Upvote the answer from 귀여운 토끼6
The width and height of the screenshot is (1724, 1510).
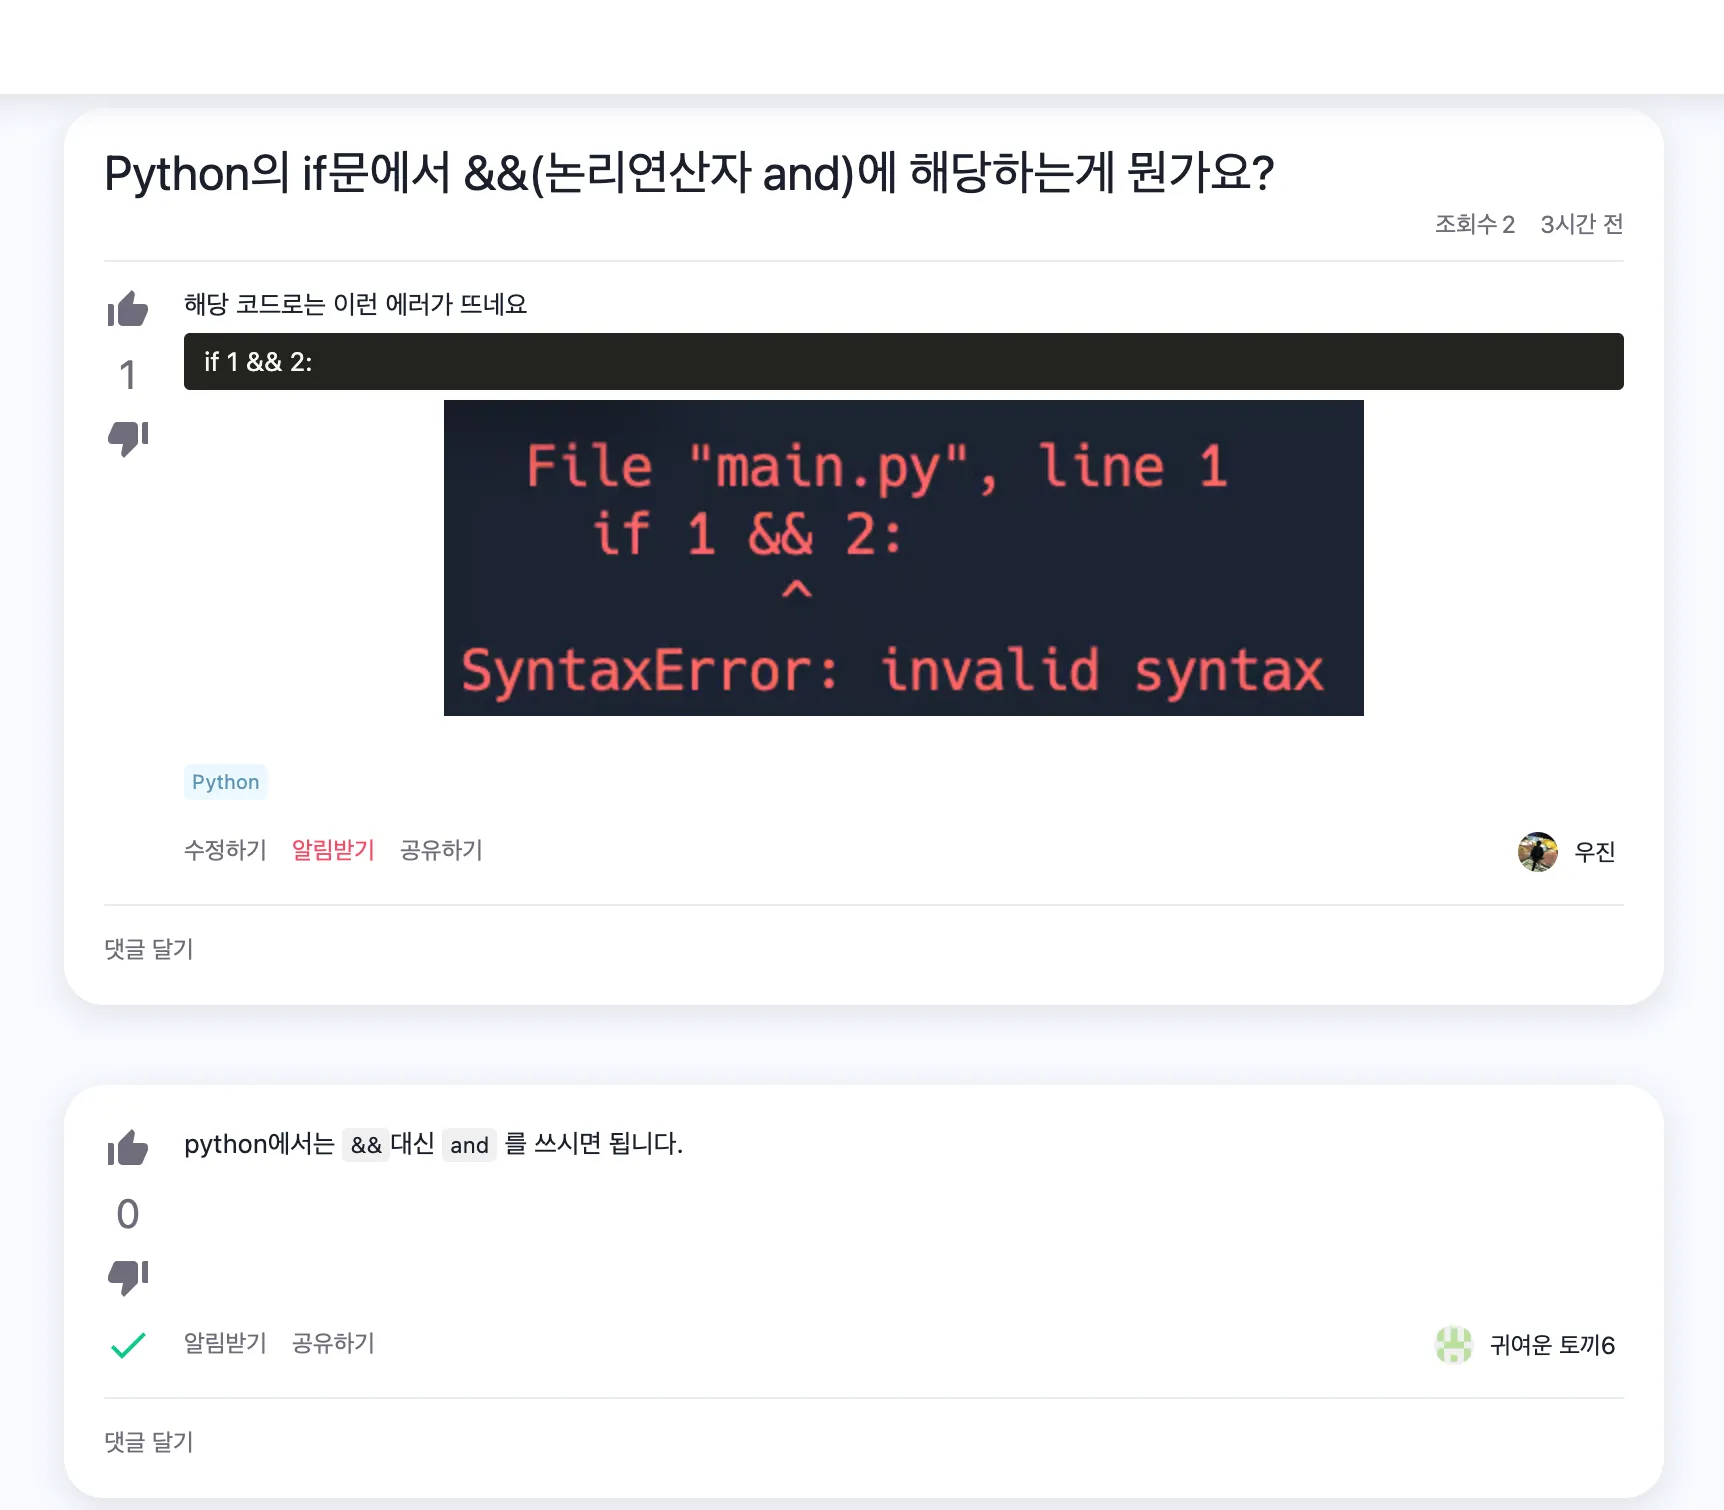point(127,1148)
